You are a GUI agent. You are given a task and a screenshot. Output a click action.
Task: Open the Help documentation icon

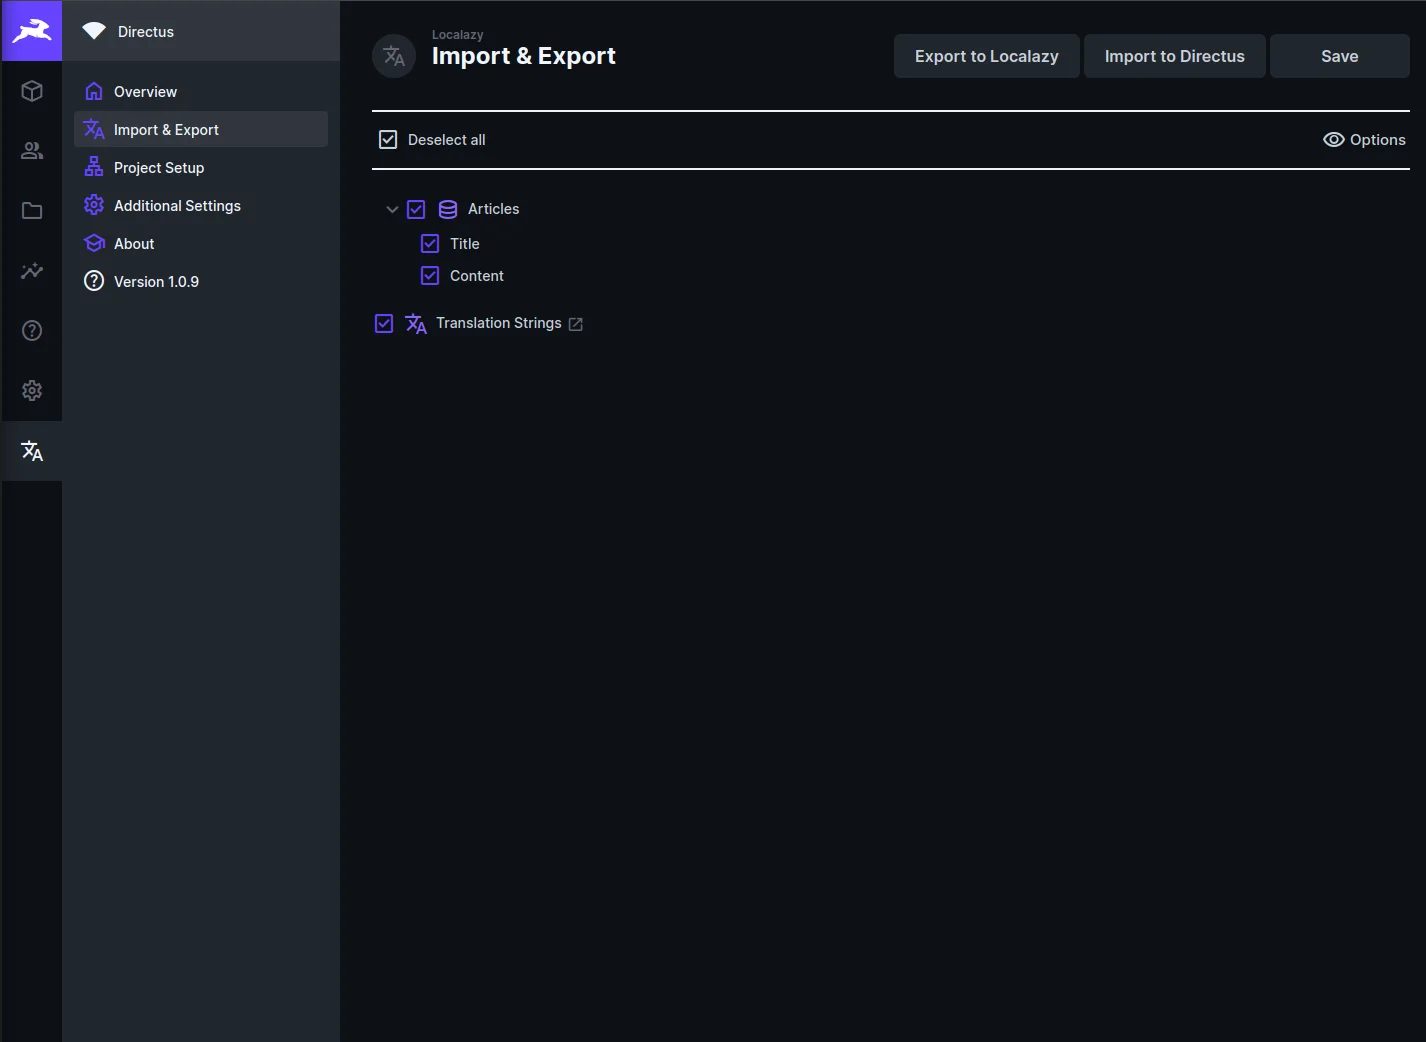pyautogui.click(x=32, y=331)
